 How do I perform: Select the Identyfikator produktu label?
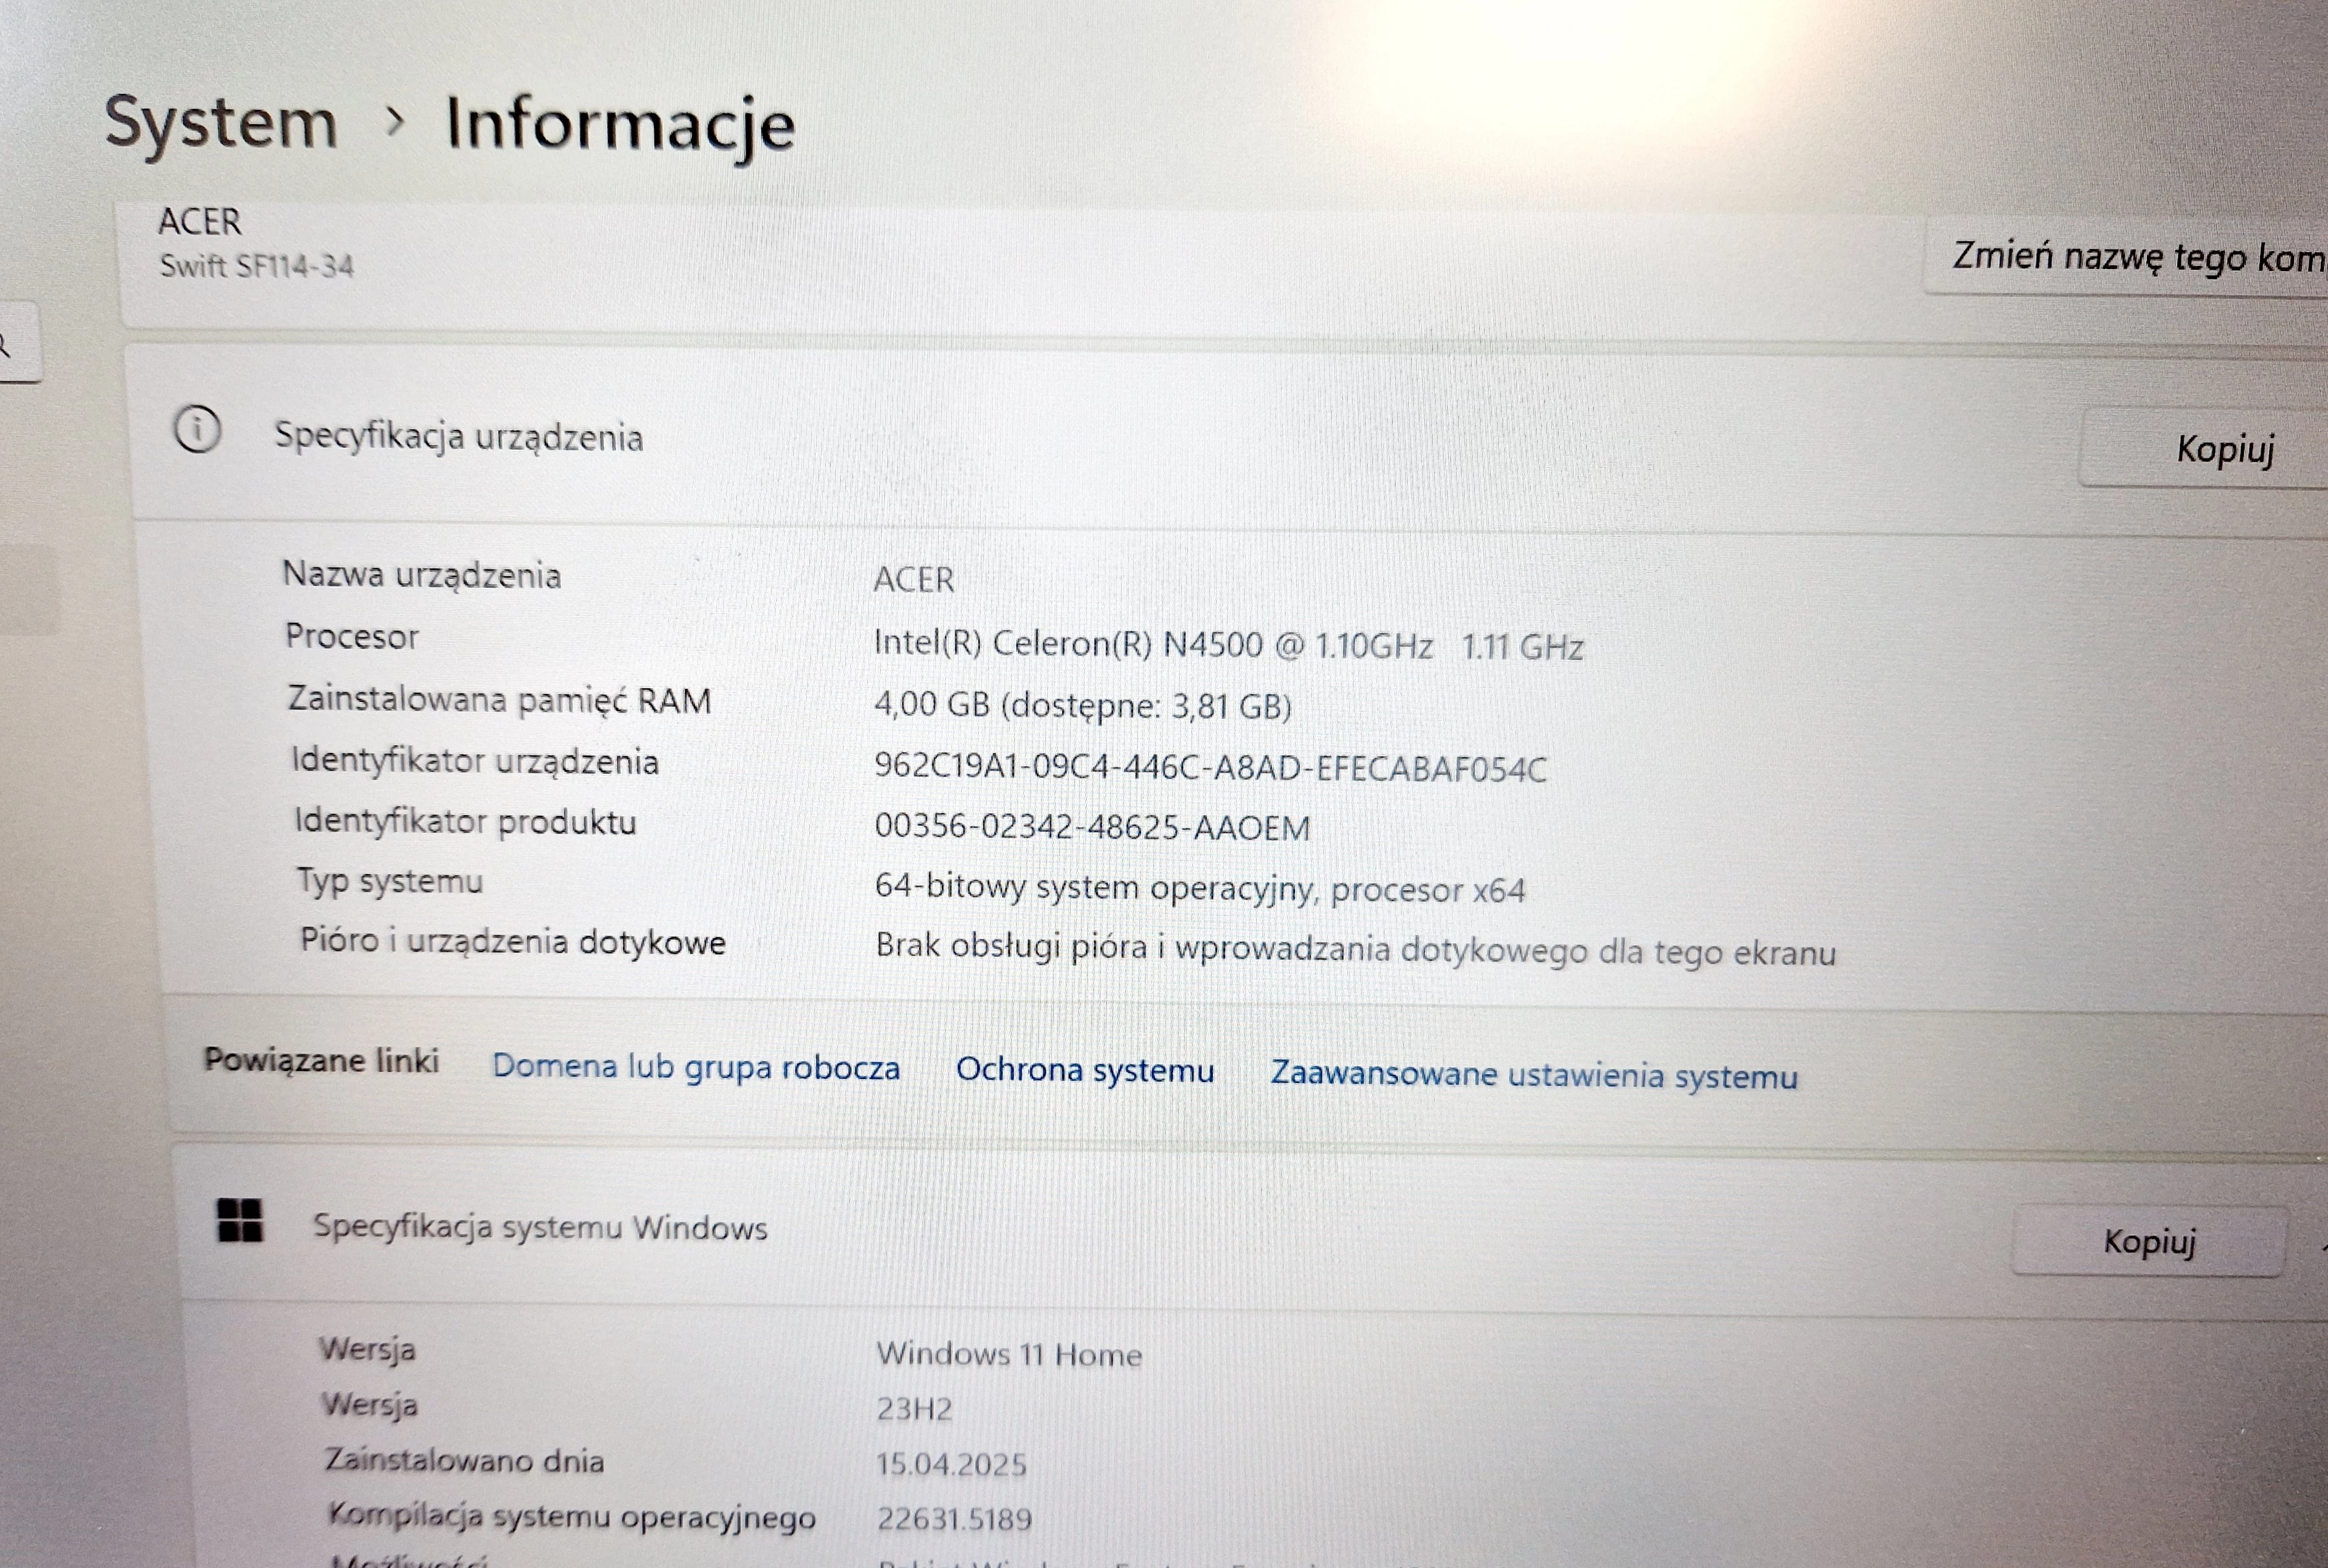[465, 821]
